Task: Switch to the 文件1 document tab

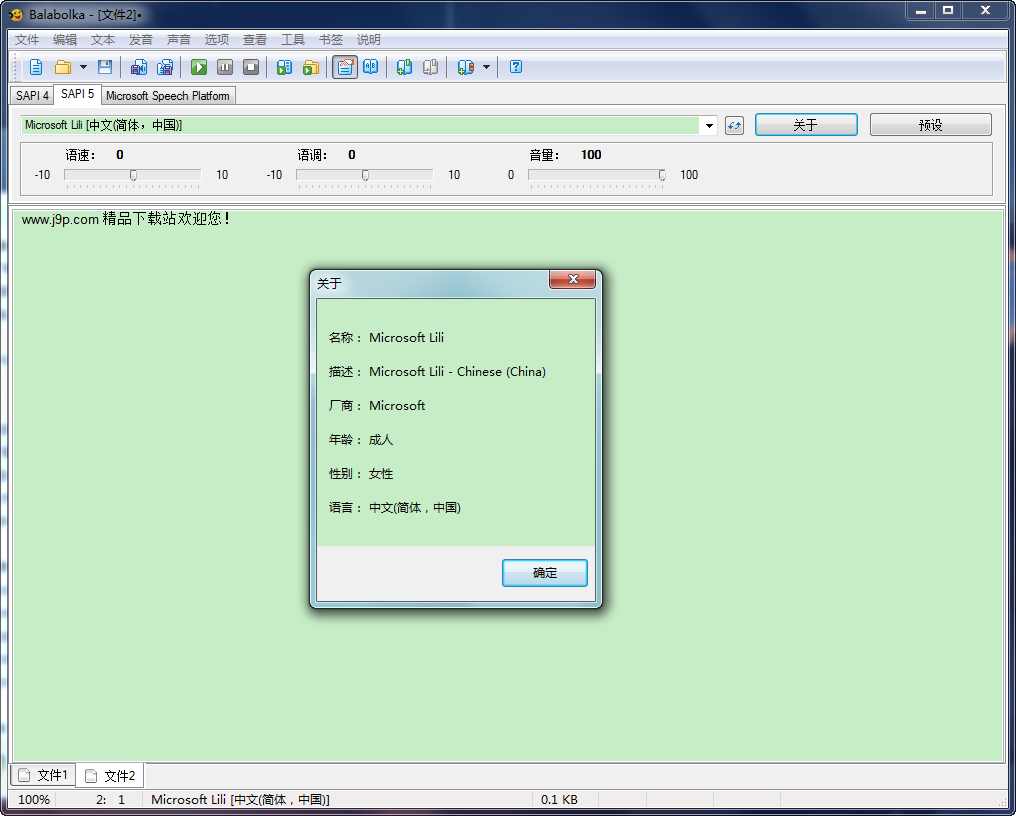Action: pyautogui.click(x=43, y=775)
